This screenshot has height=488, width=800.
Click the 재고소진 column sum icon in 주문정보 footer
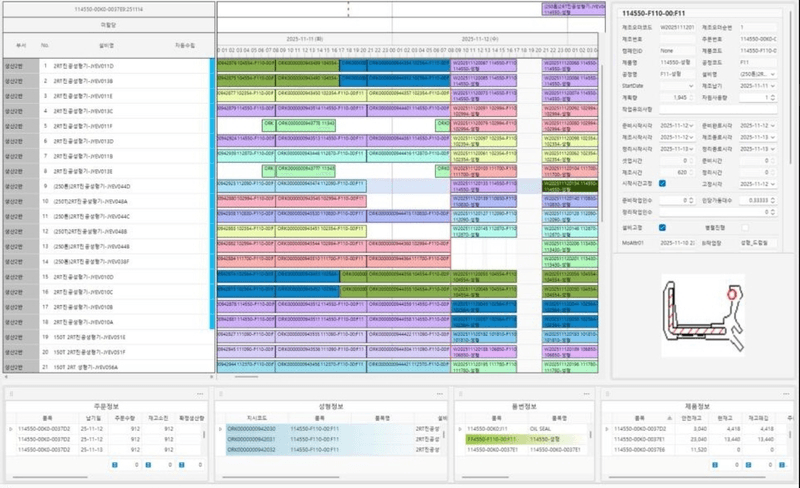[148, 465]
